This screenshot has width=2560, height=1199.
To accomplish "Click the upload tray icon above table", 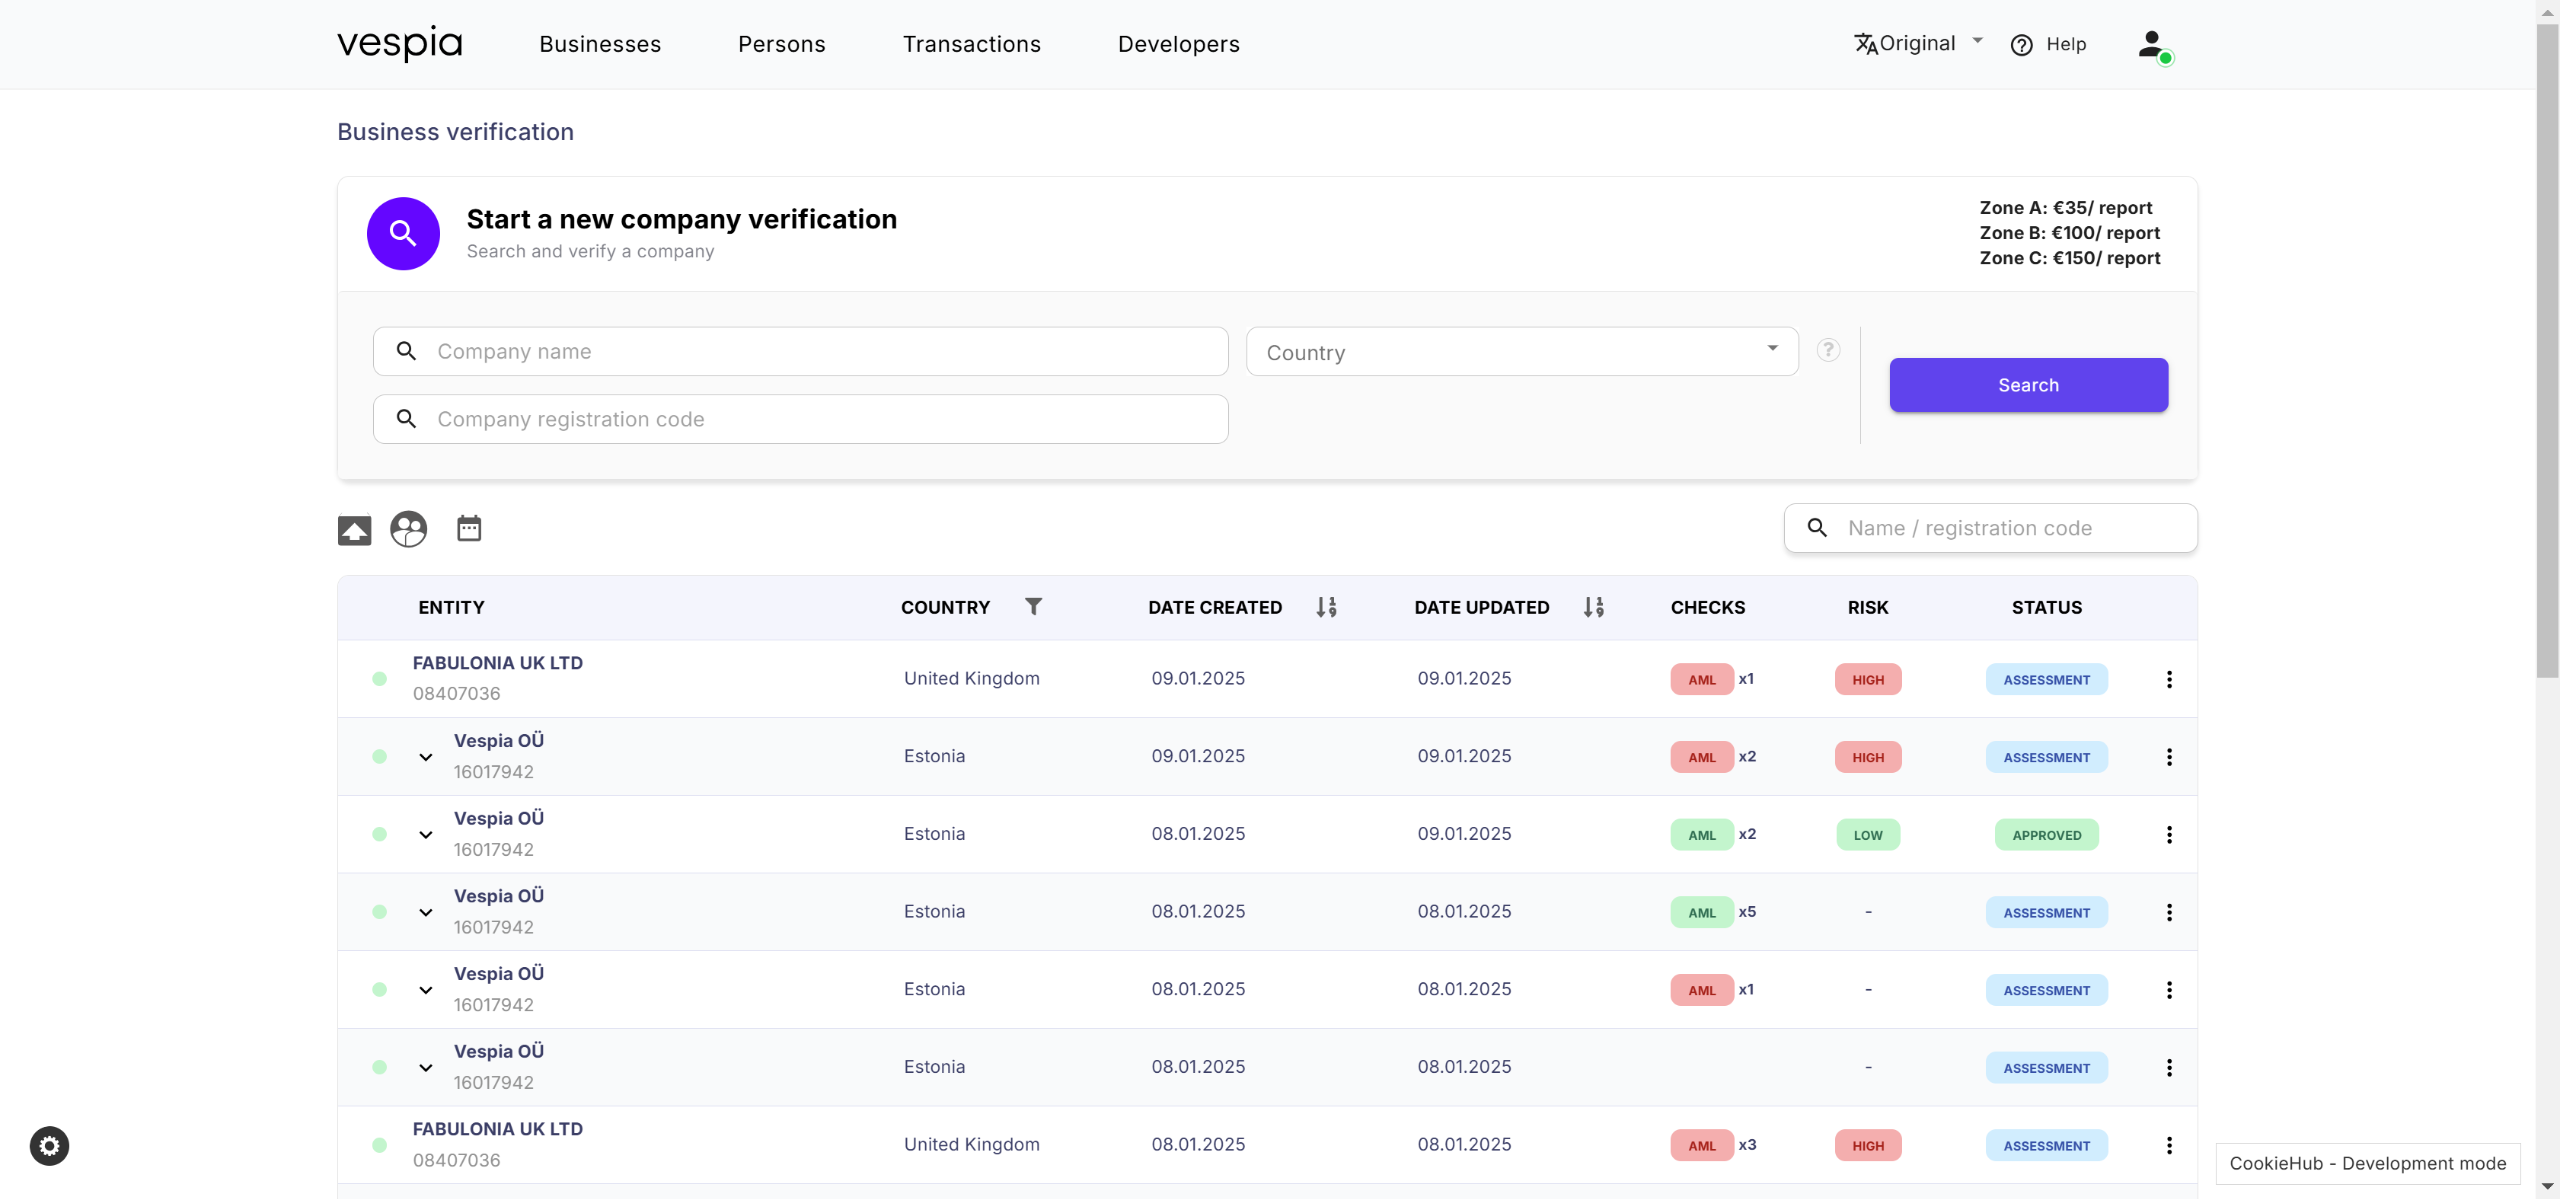I will click(354, 529).
